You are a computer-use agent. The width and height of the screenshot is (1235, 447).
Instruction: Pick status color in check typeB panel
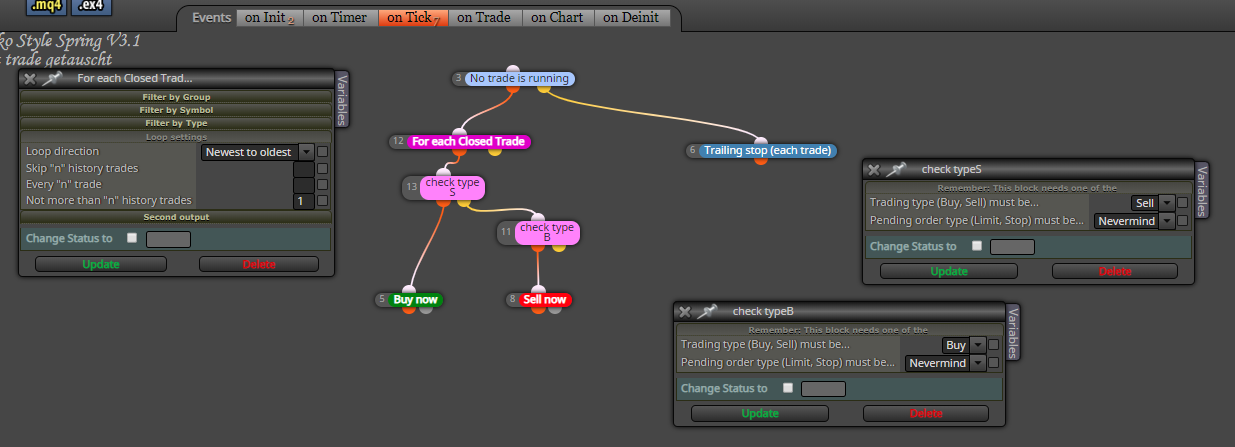point(824,389)
